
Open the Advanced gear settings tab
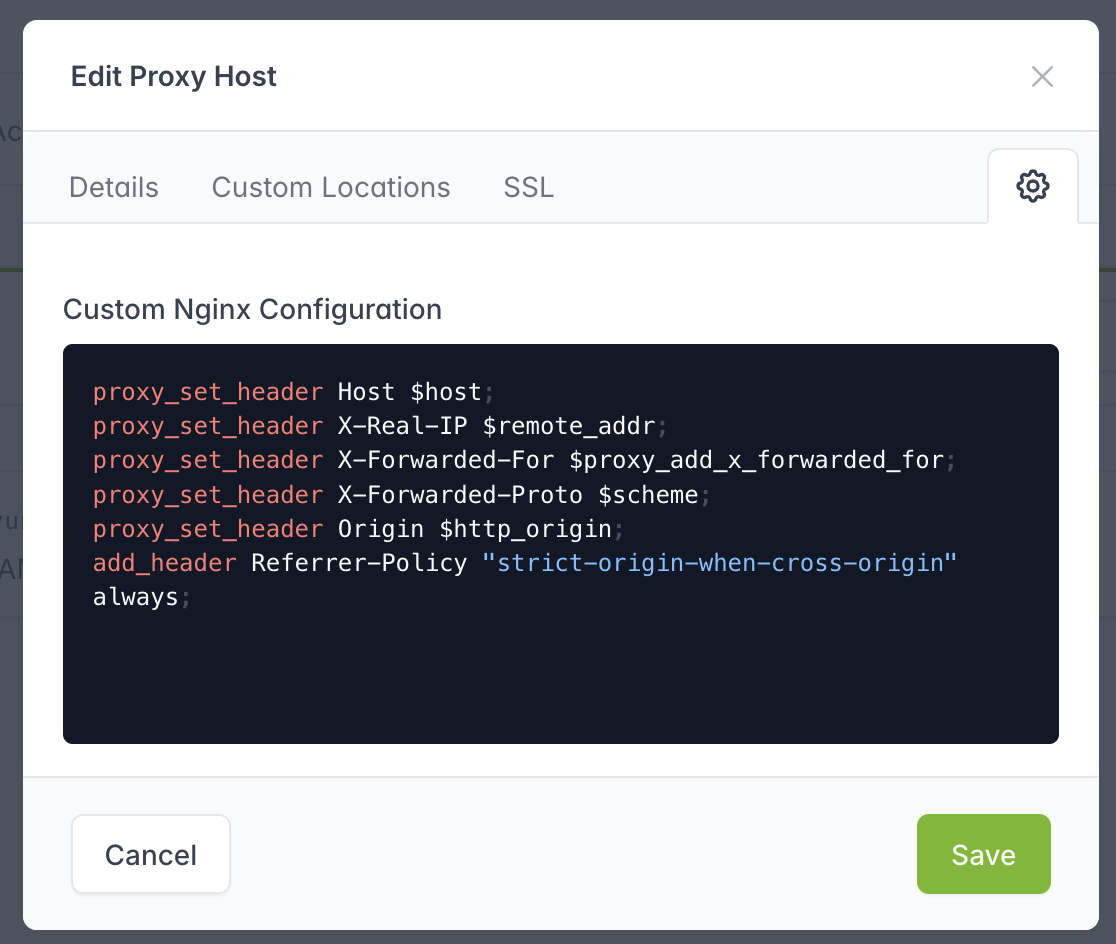click(1033, 187)
